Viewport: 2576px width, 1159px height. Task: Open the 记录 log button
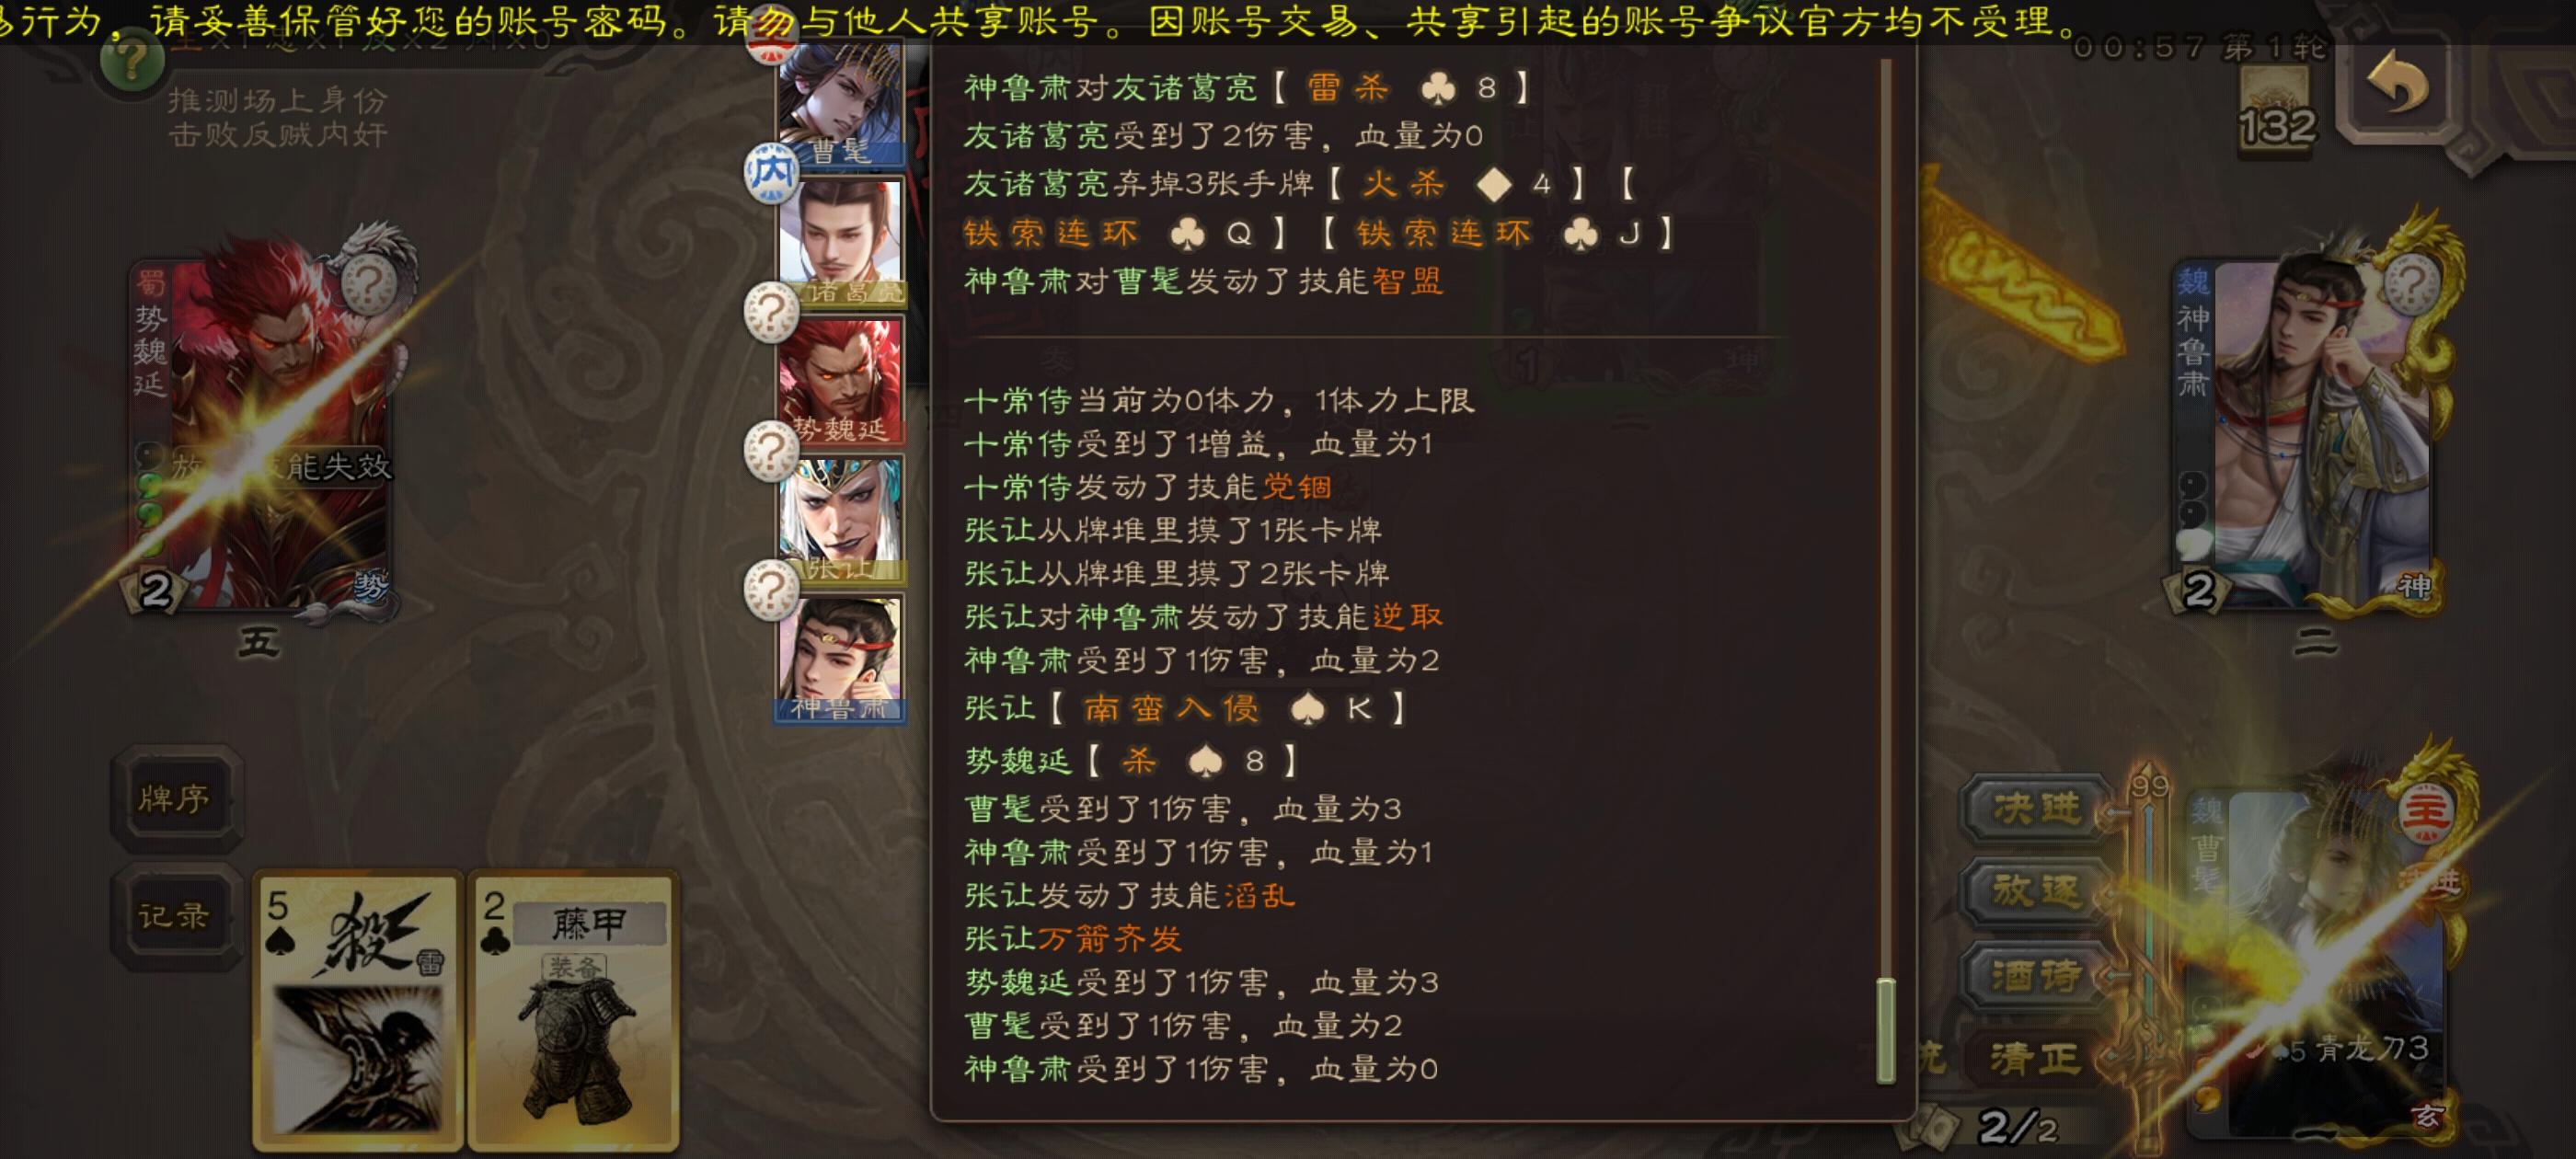[176, 915]
